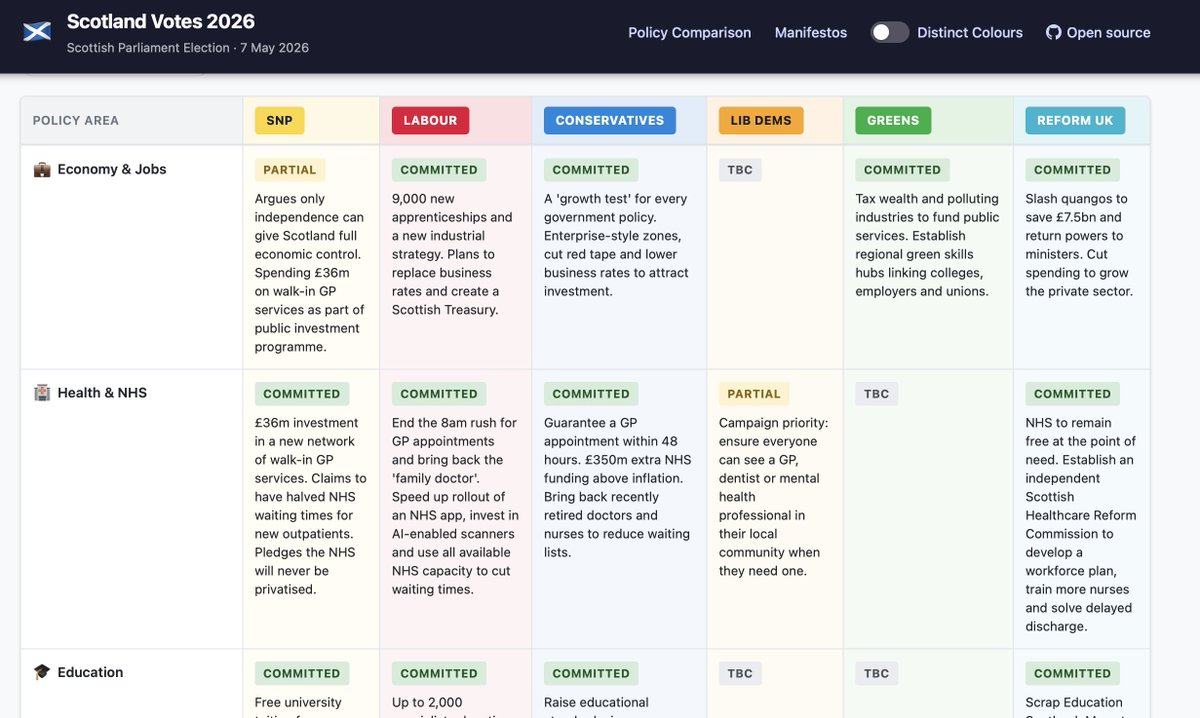Select the SNP party badge

click(280, 120)
